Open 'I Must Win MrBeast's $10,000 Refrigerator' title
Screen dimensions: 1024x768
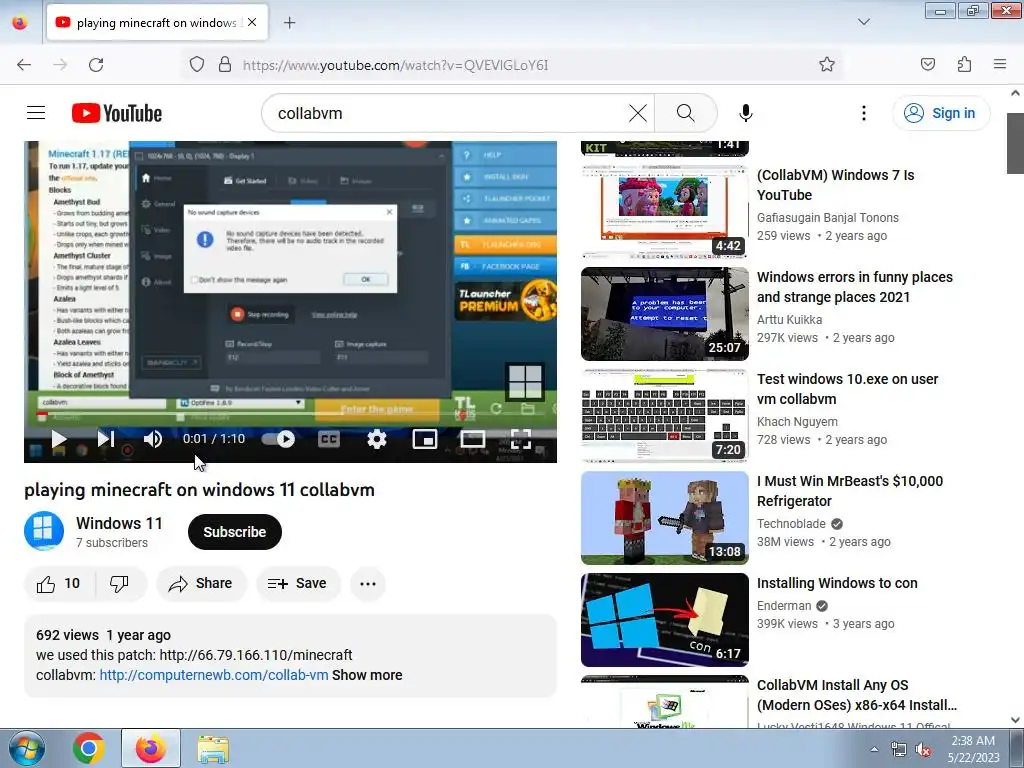[x=850, y=490]
